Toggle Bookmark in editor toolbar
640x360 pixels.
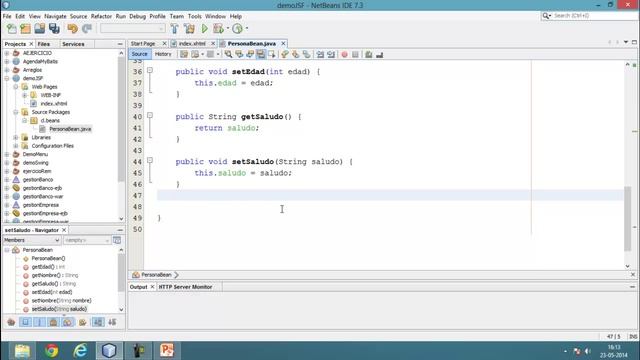(x=306, y=54)
